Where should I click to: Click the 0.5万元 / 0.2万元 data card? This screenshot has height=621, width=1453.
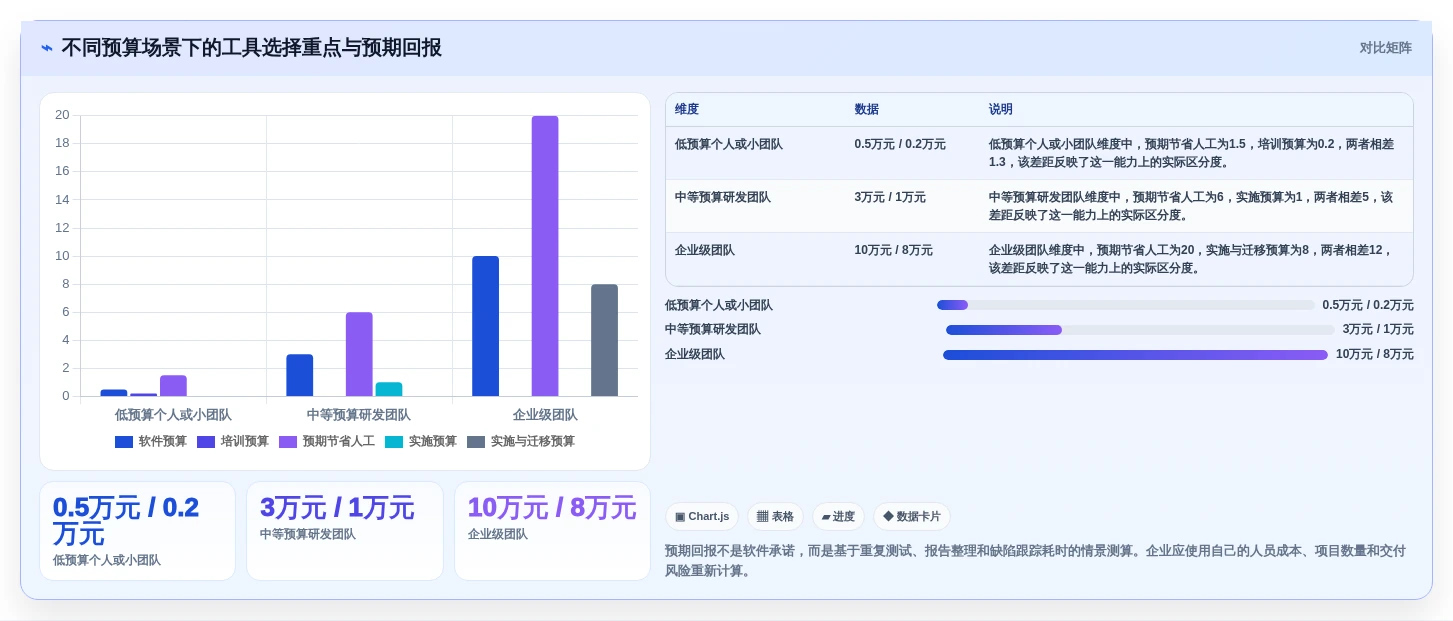tap(137, 531)
